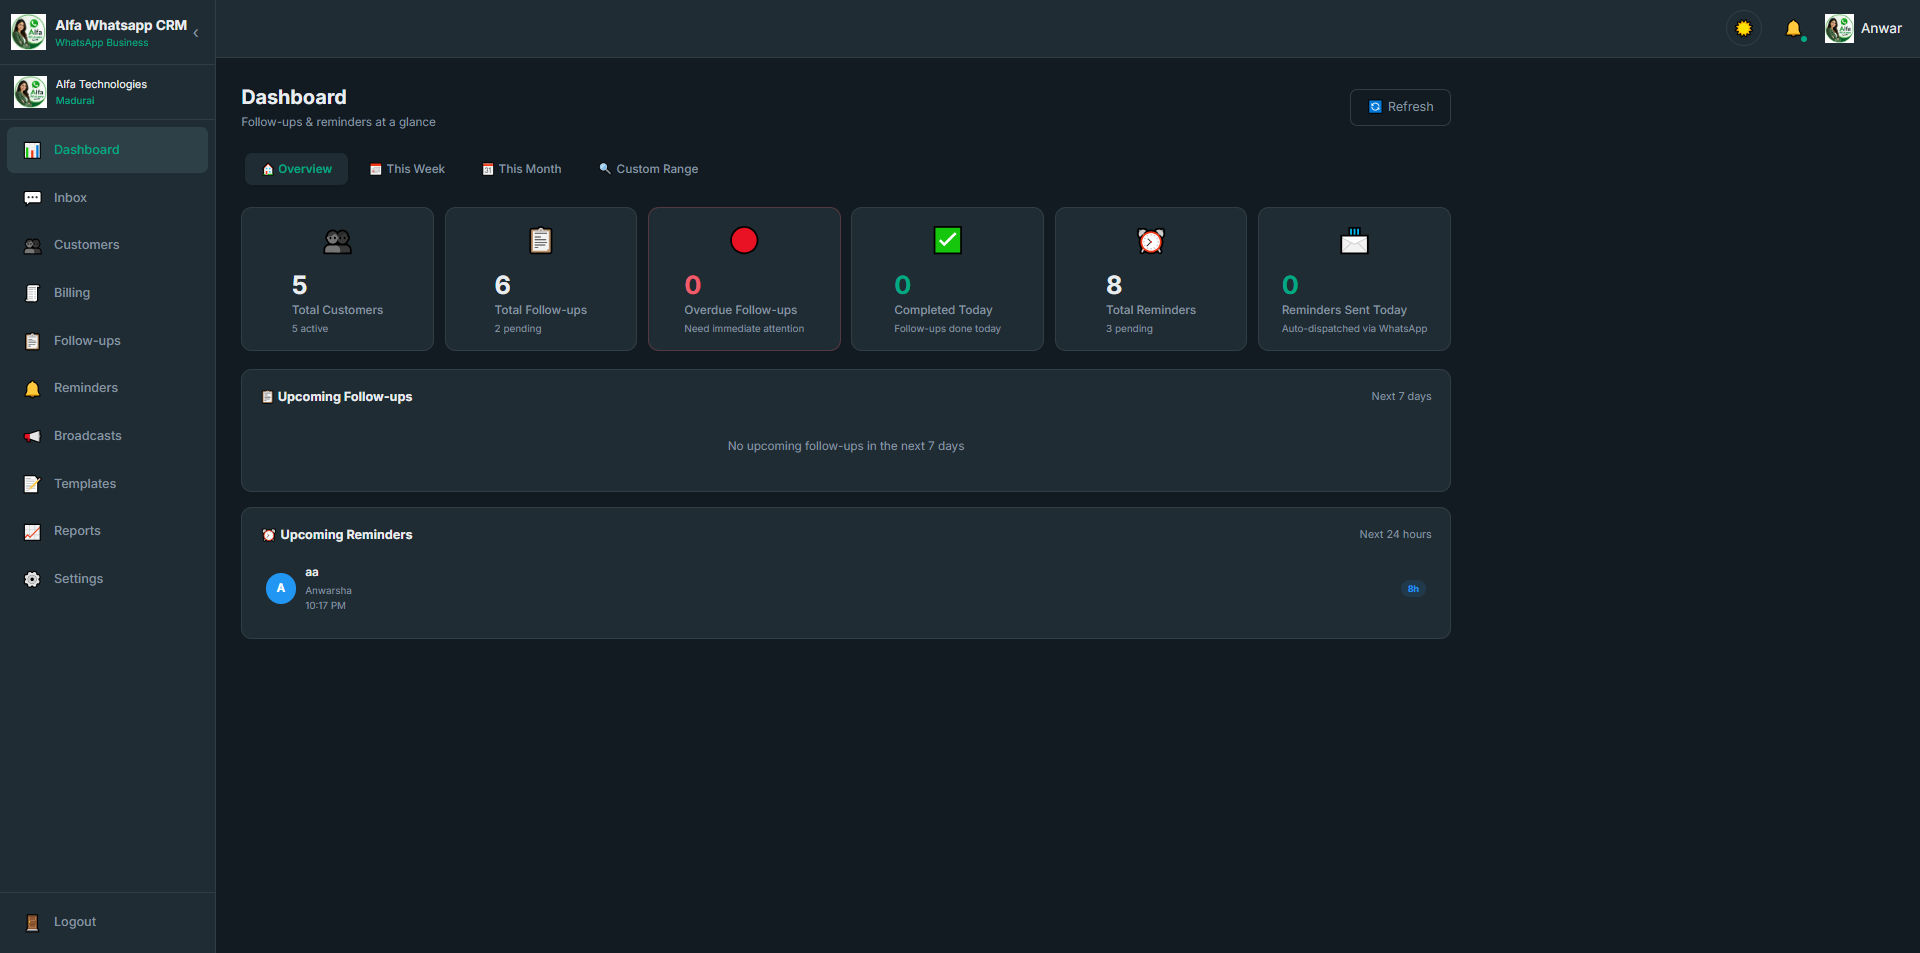Toggle the light/dark theme sun icon
Screen dimensions: 1920x953
tap(1744, 28)
